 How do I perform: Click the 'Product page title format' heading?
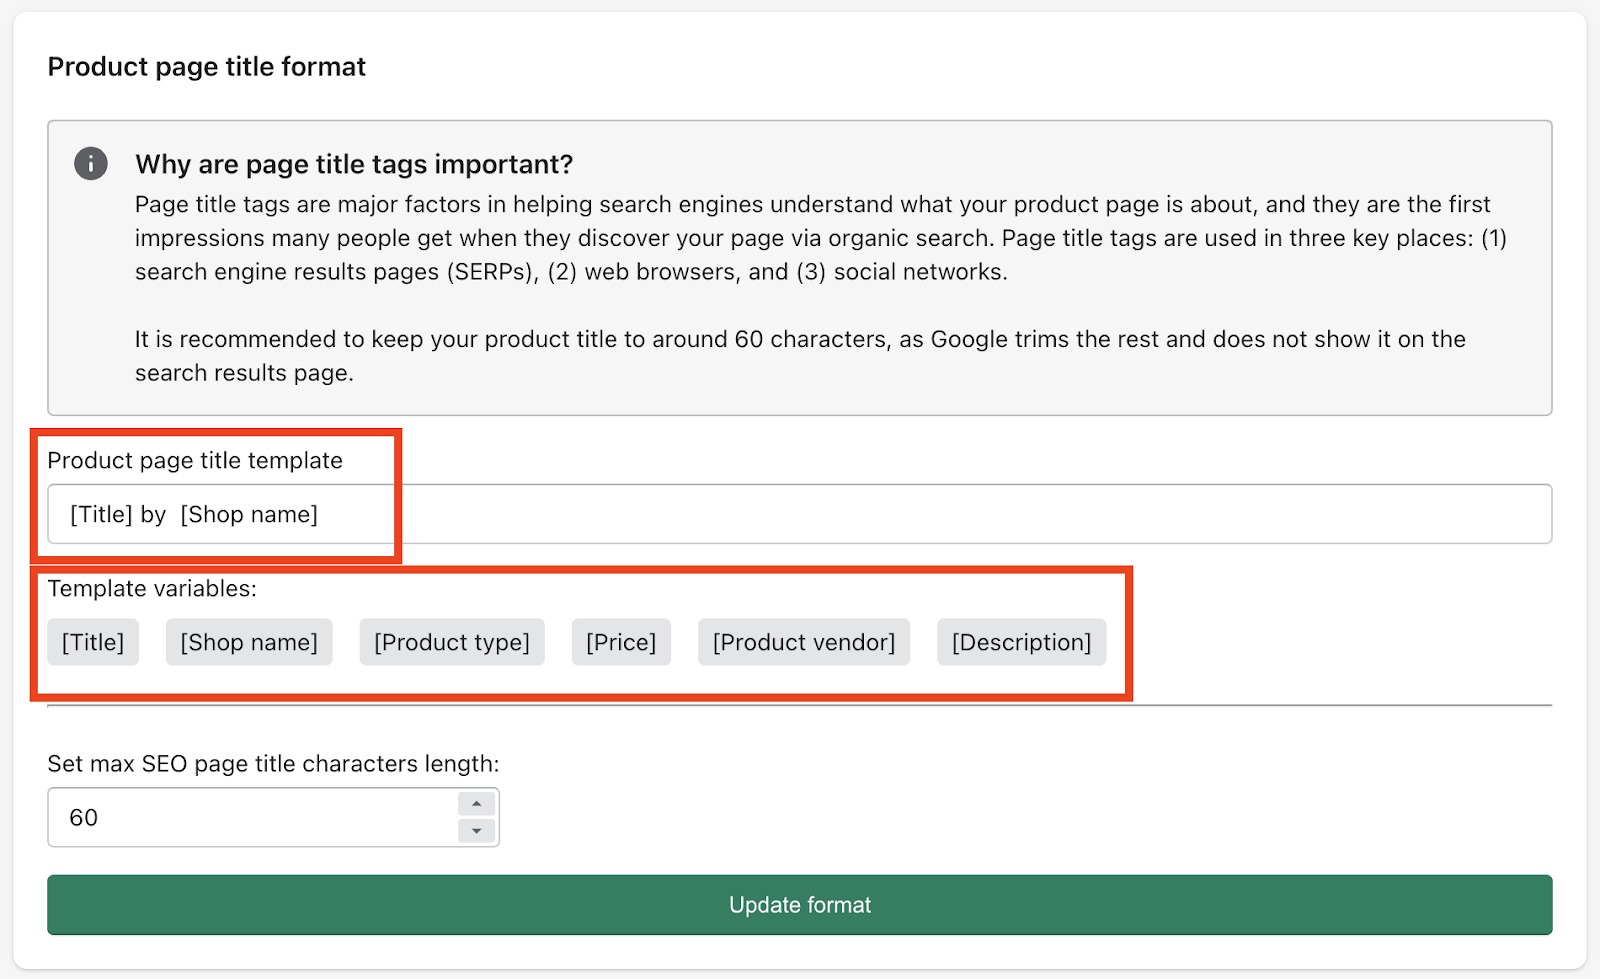click(x=207, y=67)
